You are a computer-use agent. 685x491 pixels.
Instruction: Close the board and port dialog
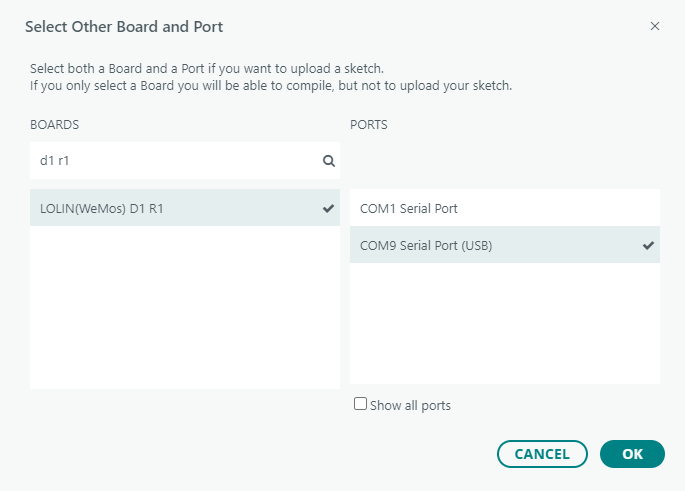tap(655, 26)
